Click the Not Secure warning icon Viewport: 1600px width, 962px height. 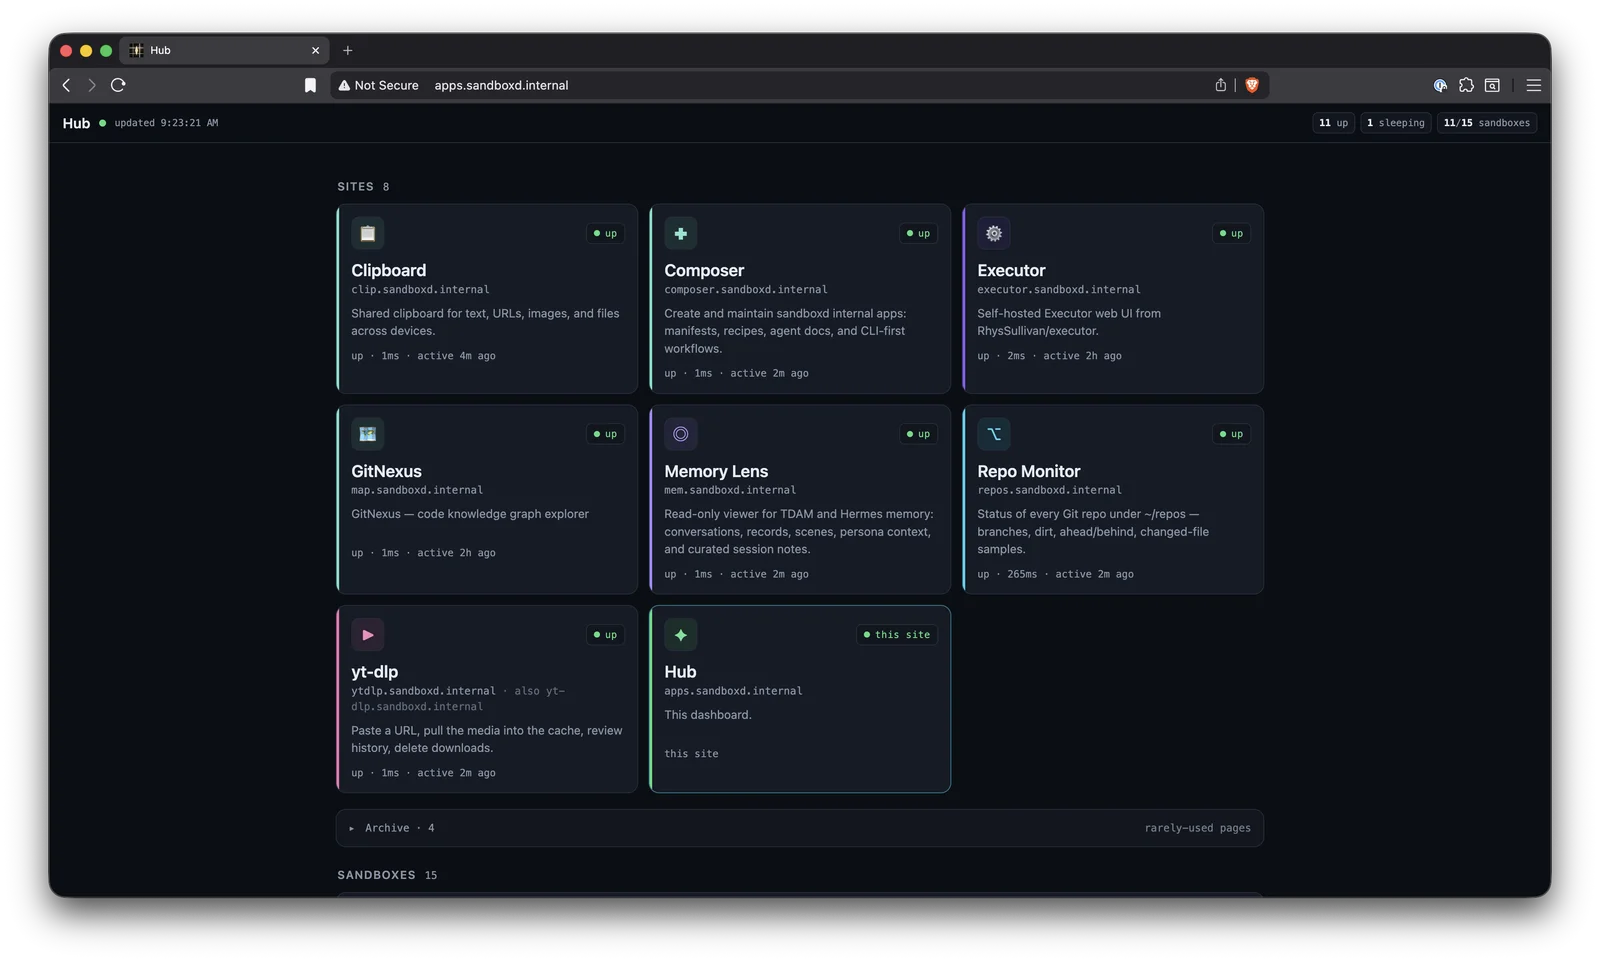344,85
